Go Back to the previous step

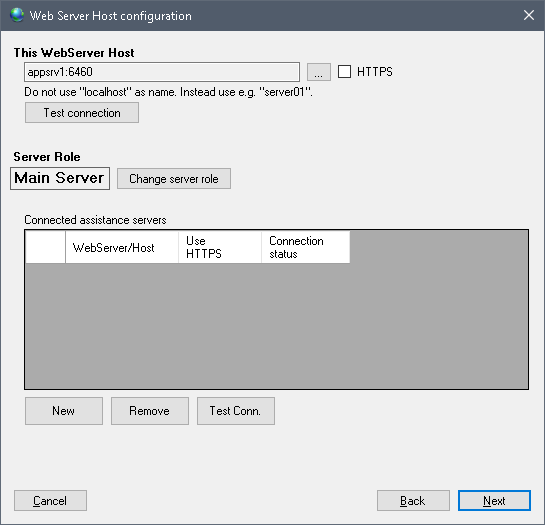tap(413, 501)
